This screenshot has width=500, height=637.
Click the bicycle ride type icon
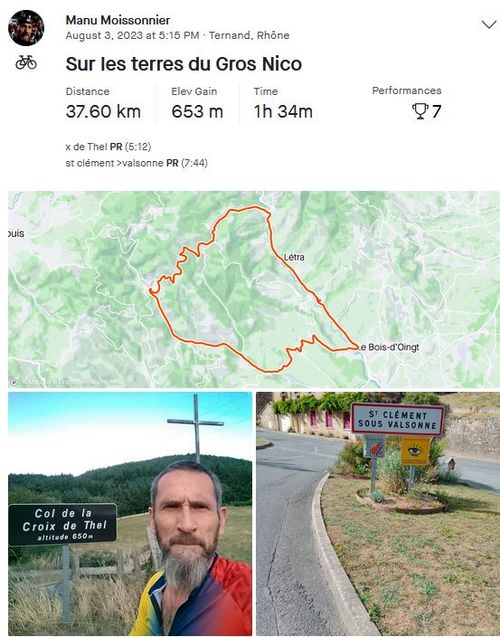(x=26, y=63)
